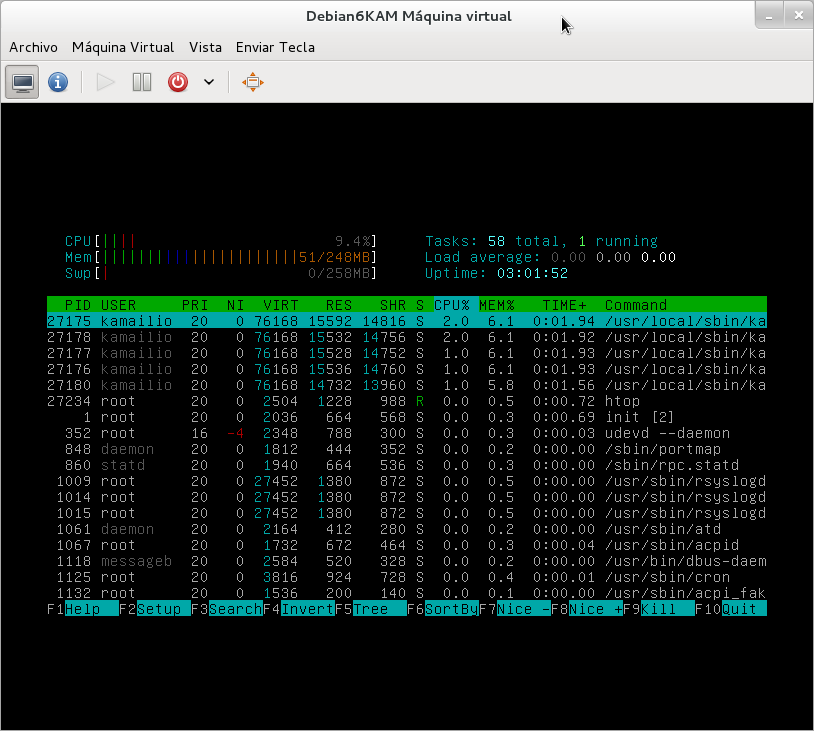Click the Uptime 03:01:52 value

532,273
